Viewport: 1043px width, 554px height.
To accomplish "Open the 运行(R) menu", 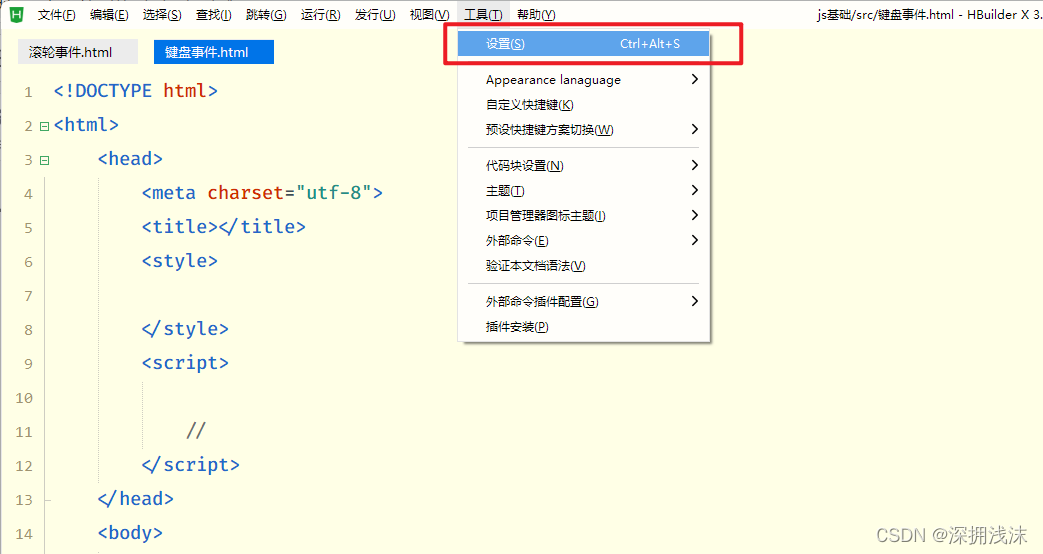I will [321, 15].
